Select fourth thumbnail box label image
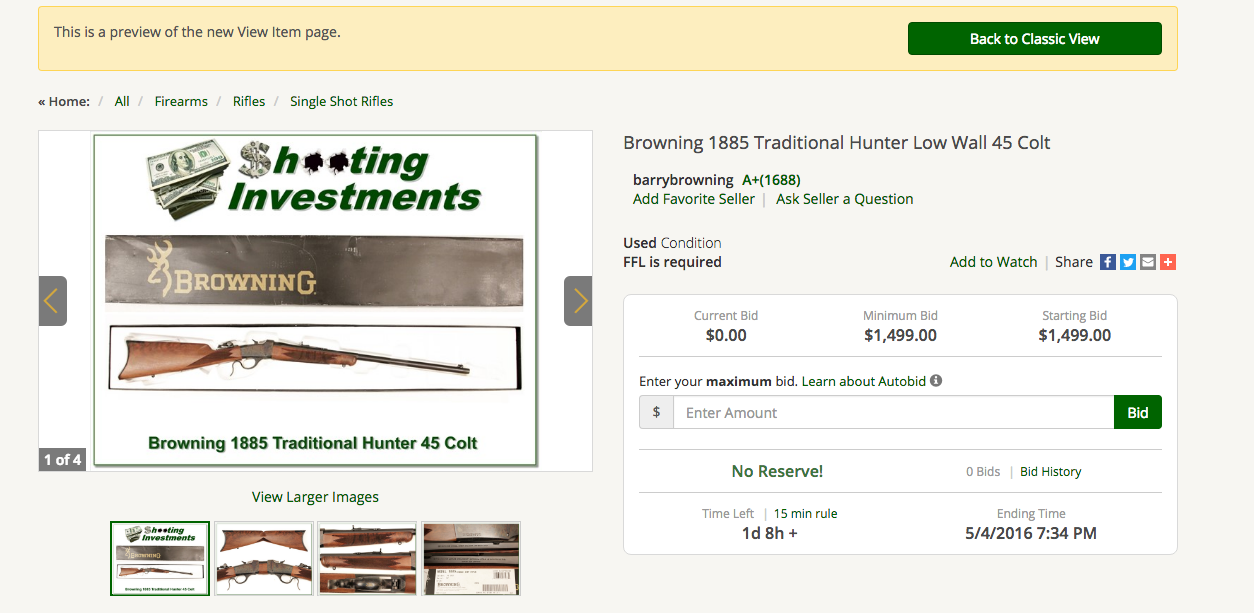This screenshot has width=1254, height=613. 471,558
